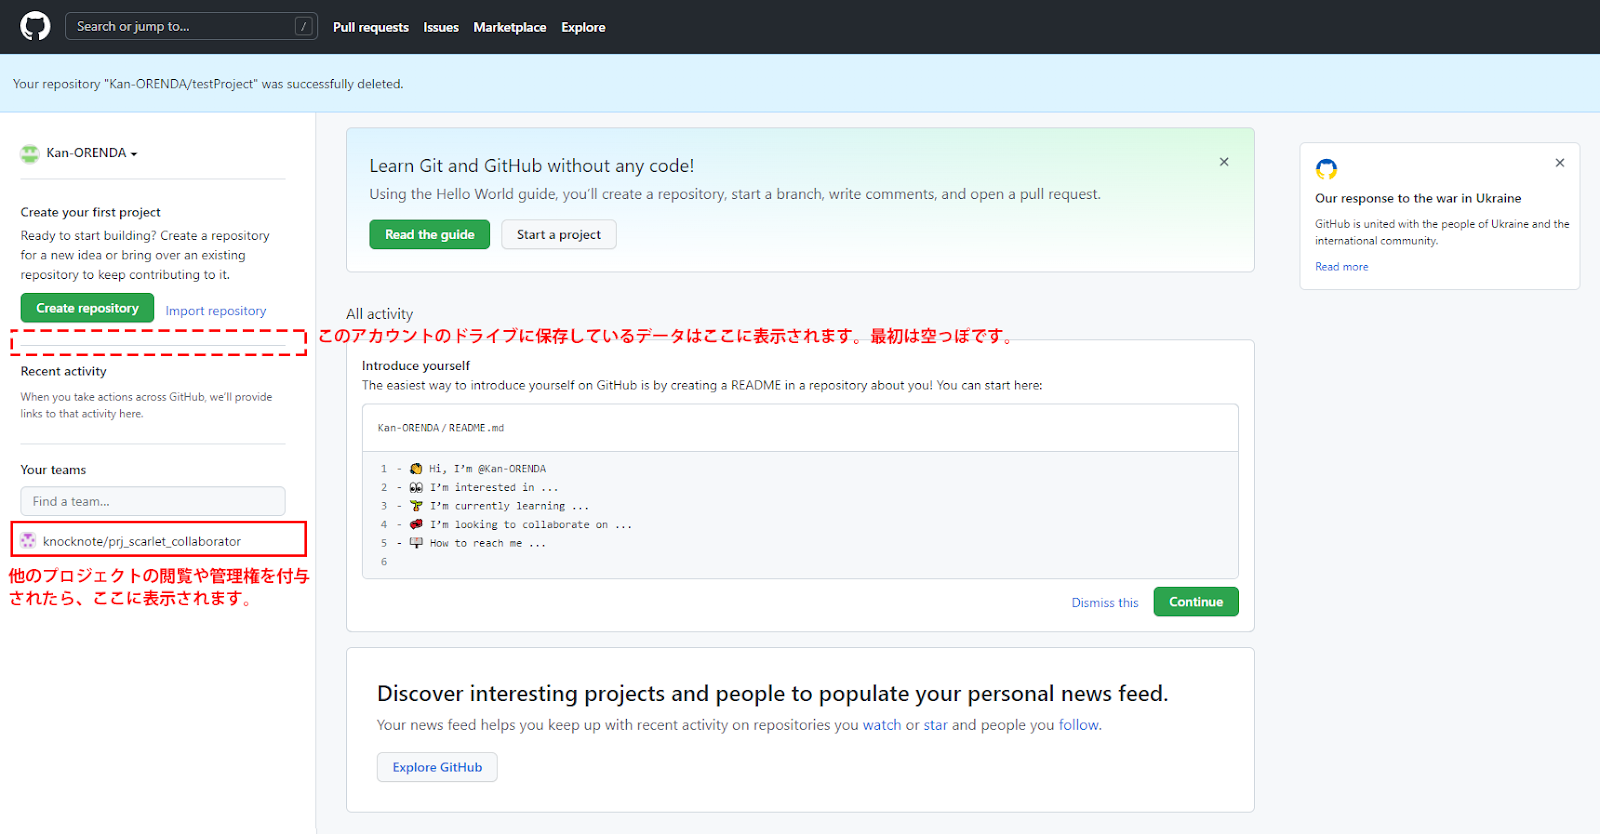Click the Read the guide button
The height and width of the screenshot is (834, 1600).
[x=430, y=234]
